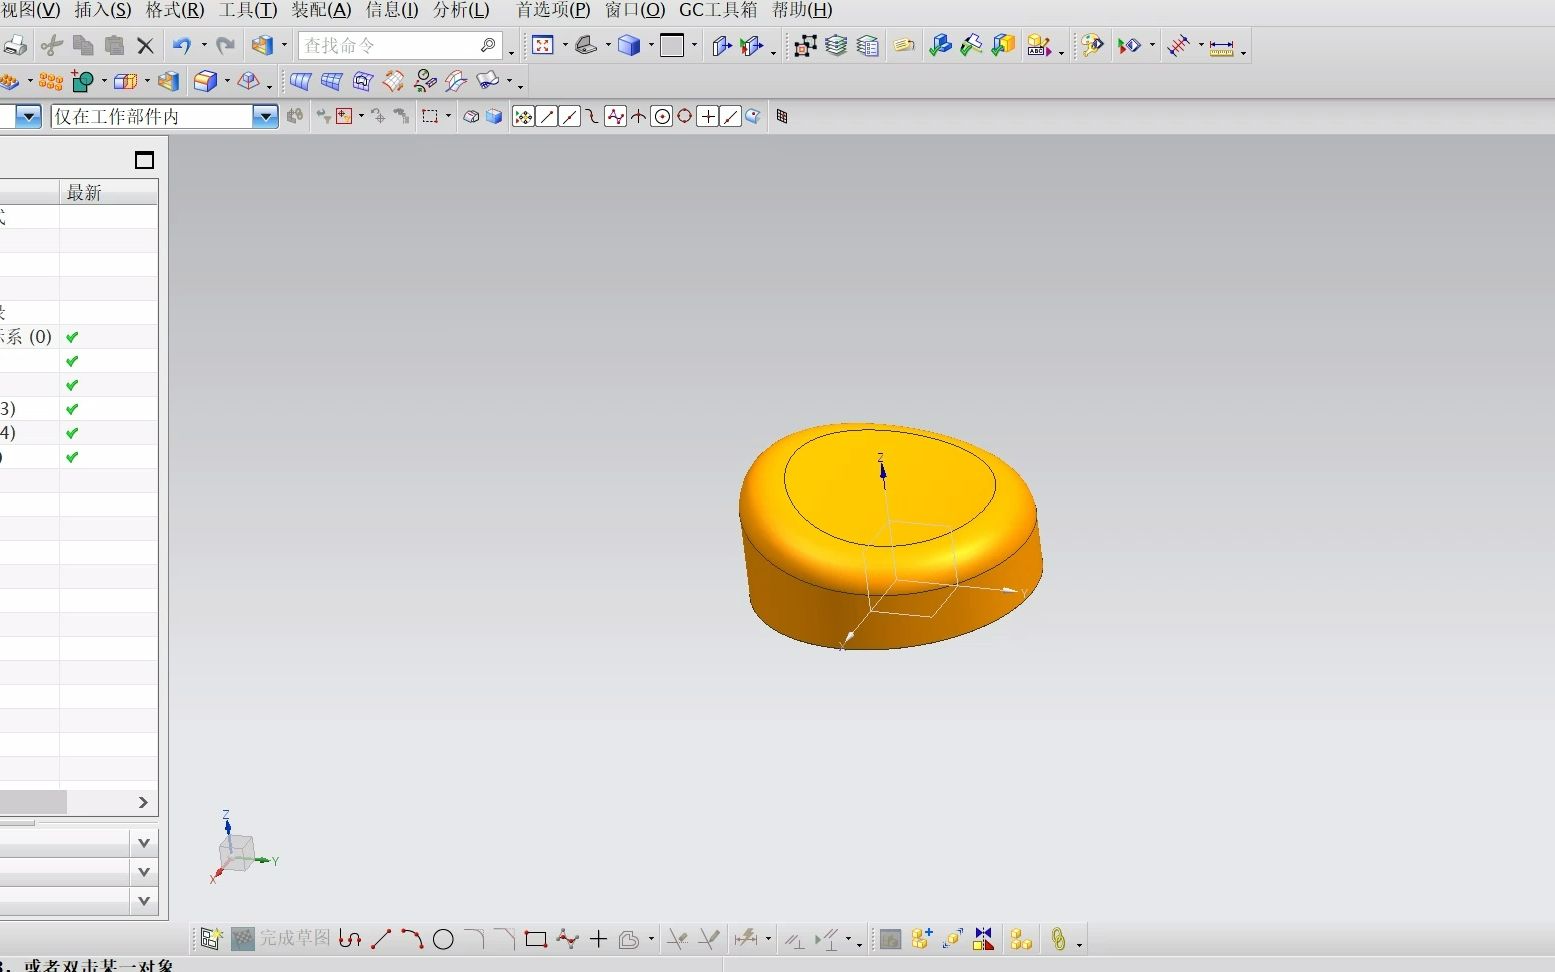This screenshot has width=1555, height=972.
Task: Click the Fit view icon
Action: [x=543, y=45]
